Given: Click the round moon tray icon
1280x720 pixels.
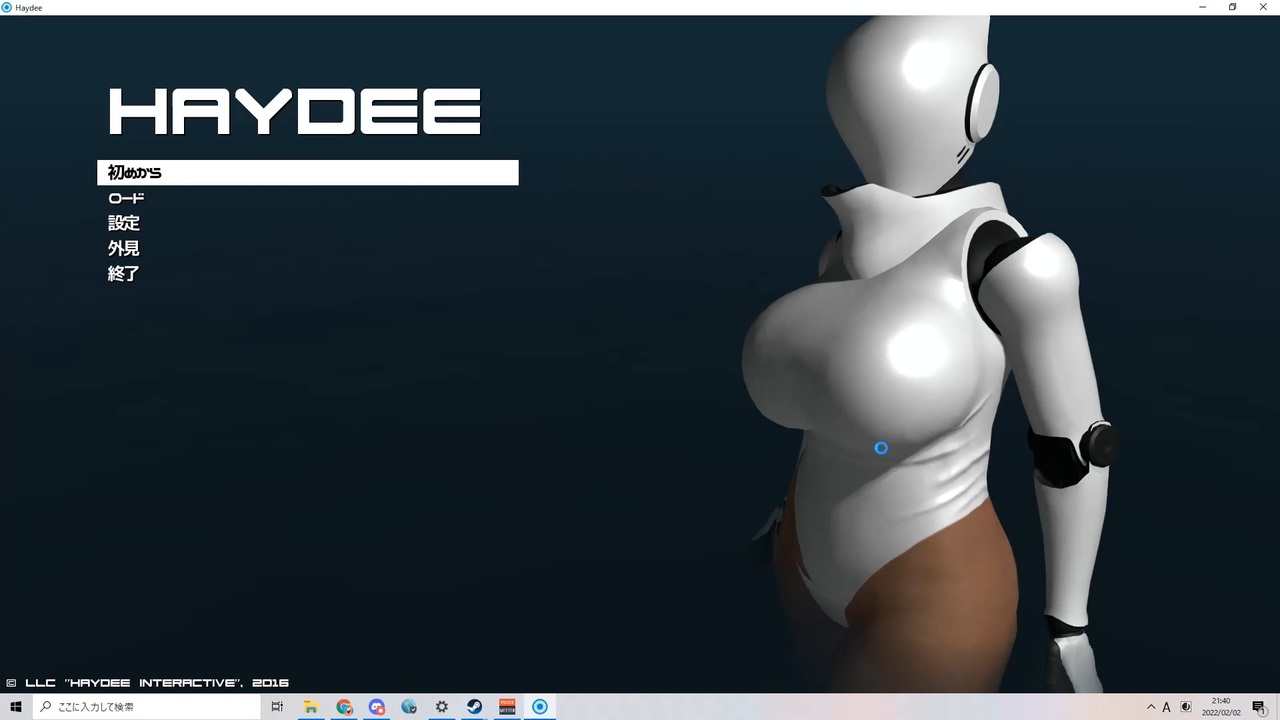Looking at the screenshot, I should (x=1185, y=707).
